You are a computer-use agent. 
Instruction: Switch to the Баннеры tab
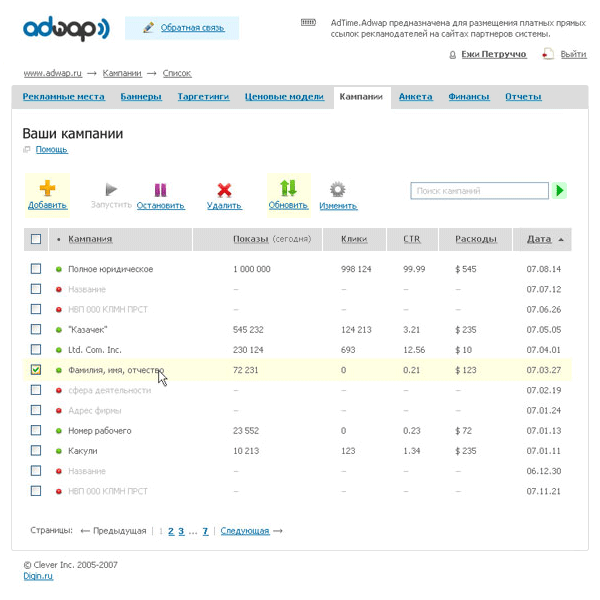pos(141,97)
